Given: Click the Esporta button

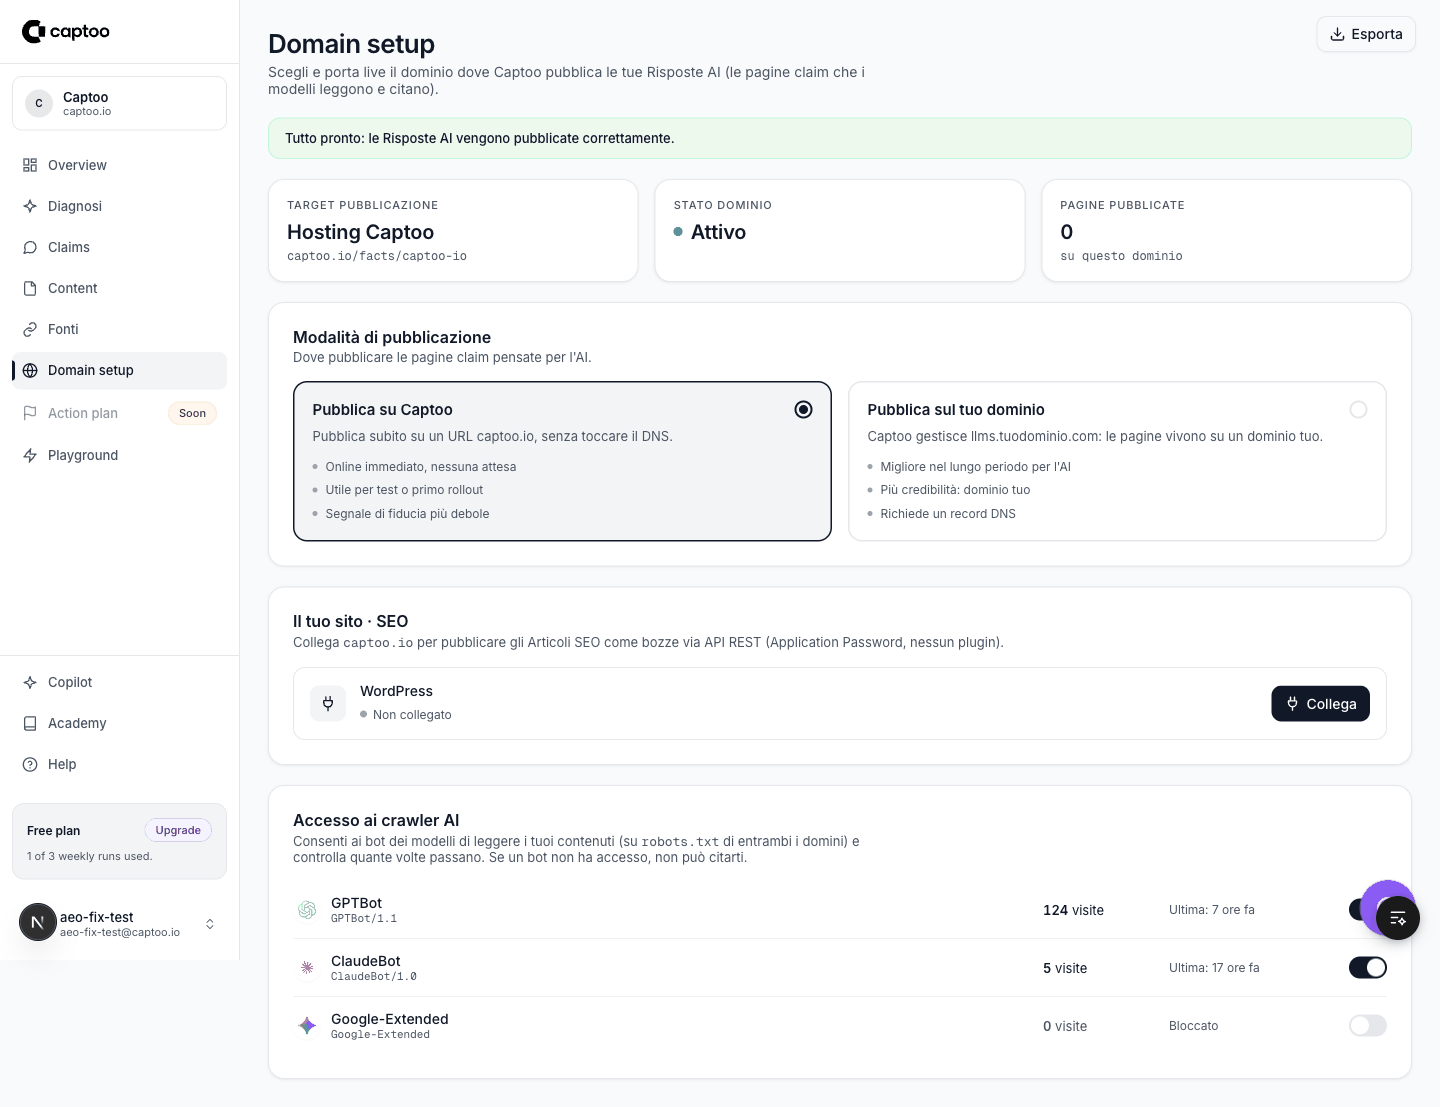Looking at the screenshot, I should 1366,34.
